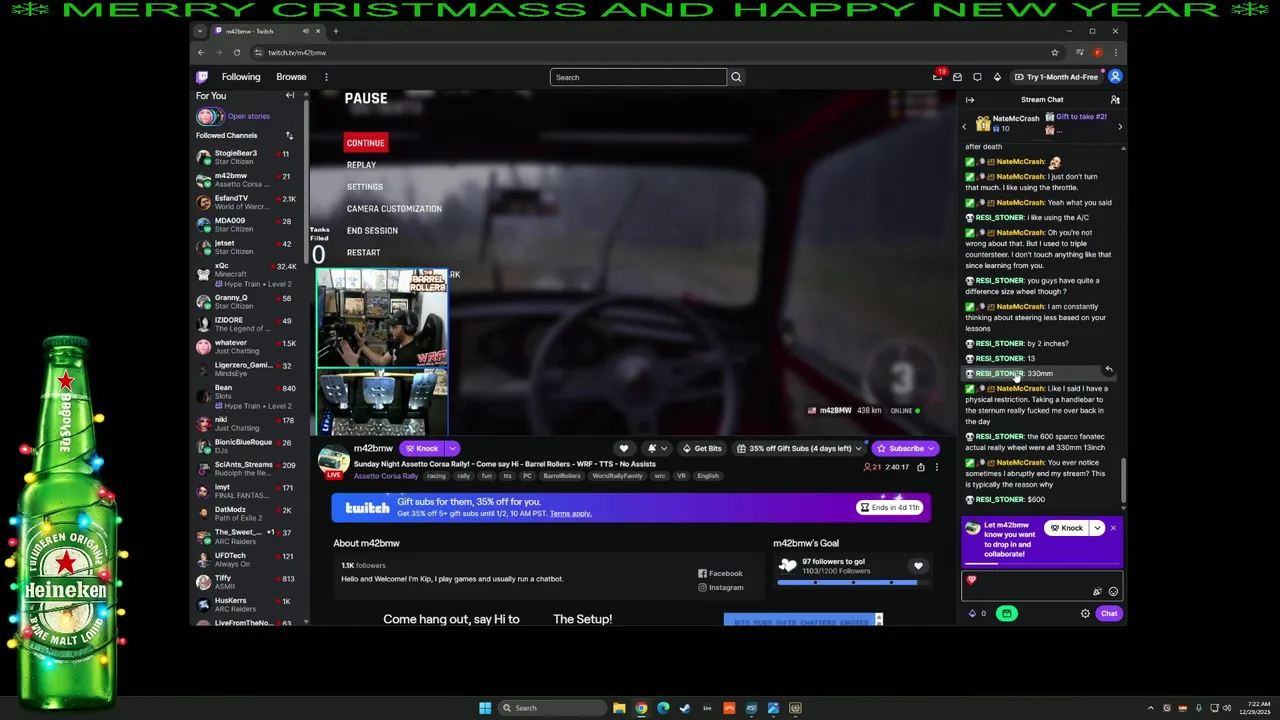This screenshot has width=1280, height=720.
Task: Open File Explorer from the taskbar
Action: click(x=619, y=708)
